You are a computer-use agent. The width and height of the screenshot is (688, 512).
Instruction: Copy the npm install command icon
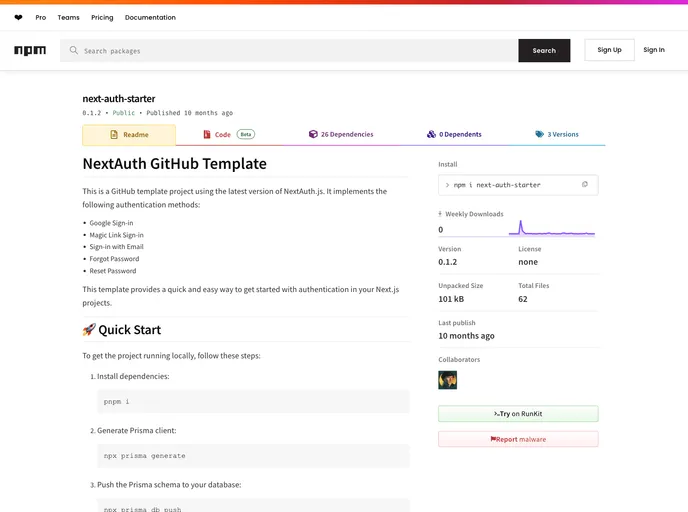tap(584, 184)
